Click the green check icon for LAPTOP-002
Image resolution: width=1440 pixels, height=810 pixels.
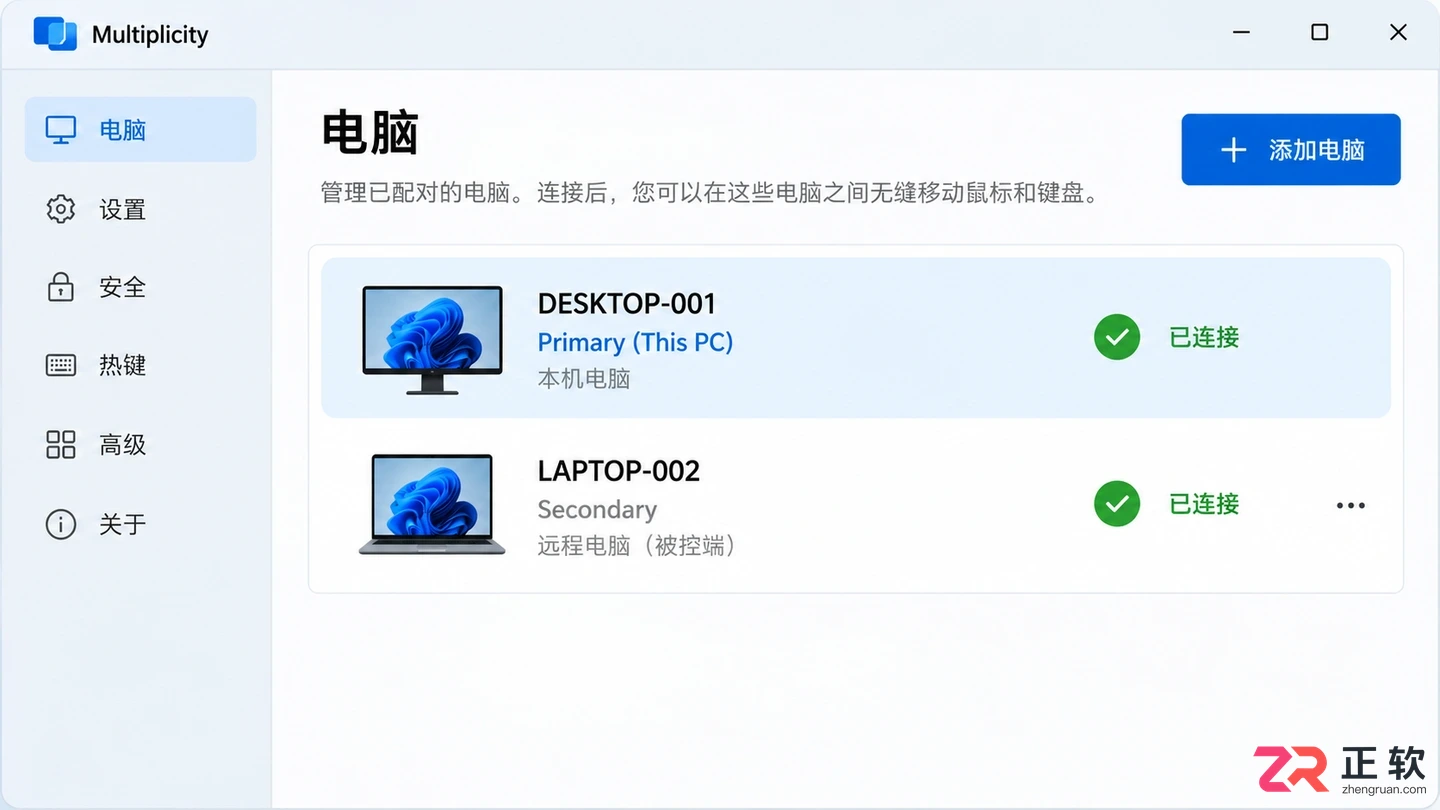tap(1117, 504)
